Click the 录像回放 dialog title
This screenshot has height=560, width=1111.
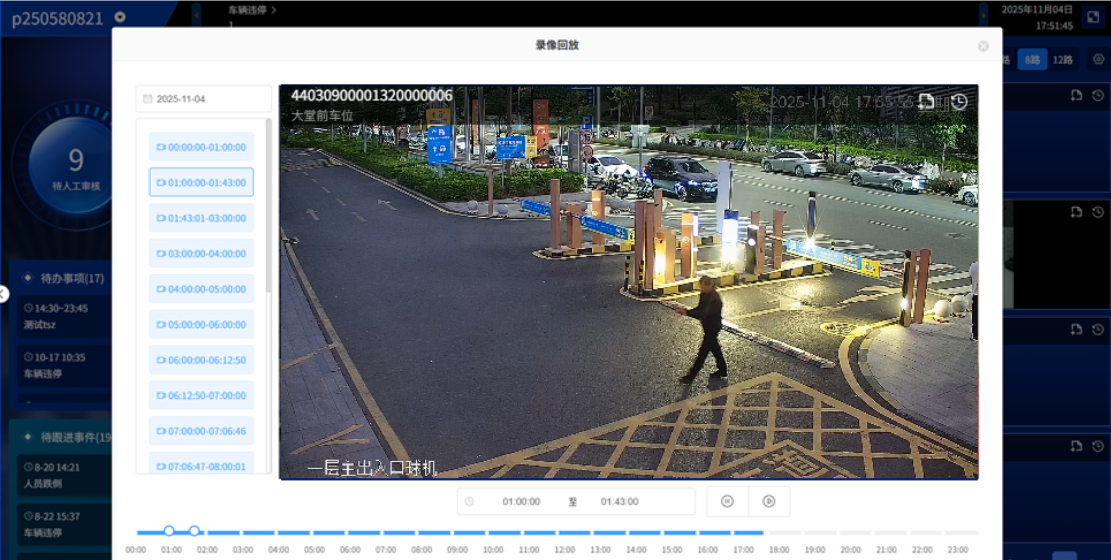click(557, 45)
